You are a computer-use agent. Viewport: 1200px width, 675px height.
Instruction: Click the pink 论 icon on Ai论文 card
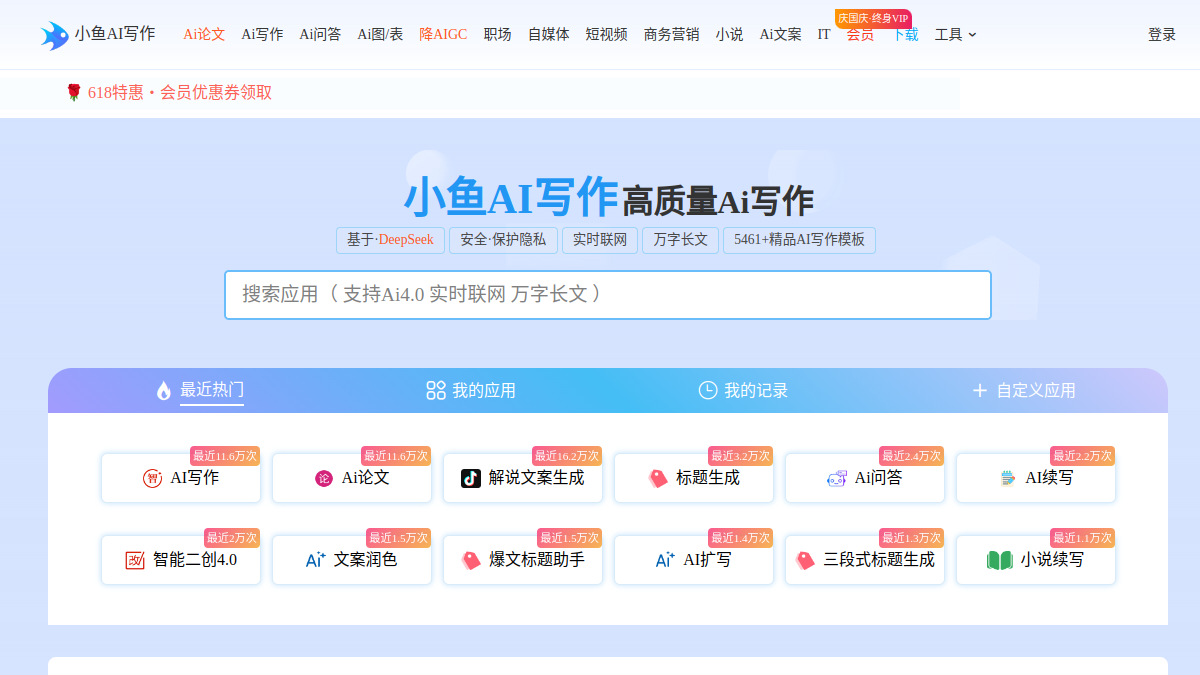(323, 478)
